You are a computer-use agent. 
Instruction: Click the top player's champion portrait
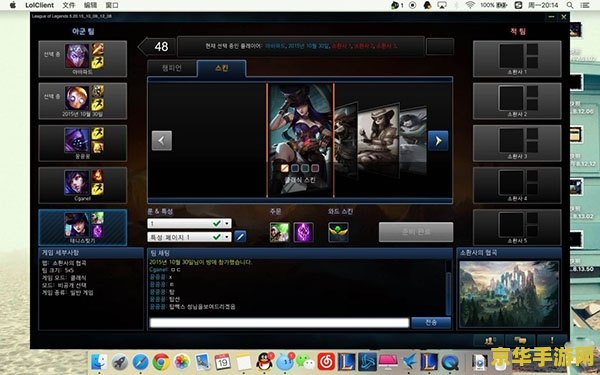[77, 56]
